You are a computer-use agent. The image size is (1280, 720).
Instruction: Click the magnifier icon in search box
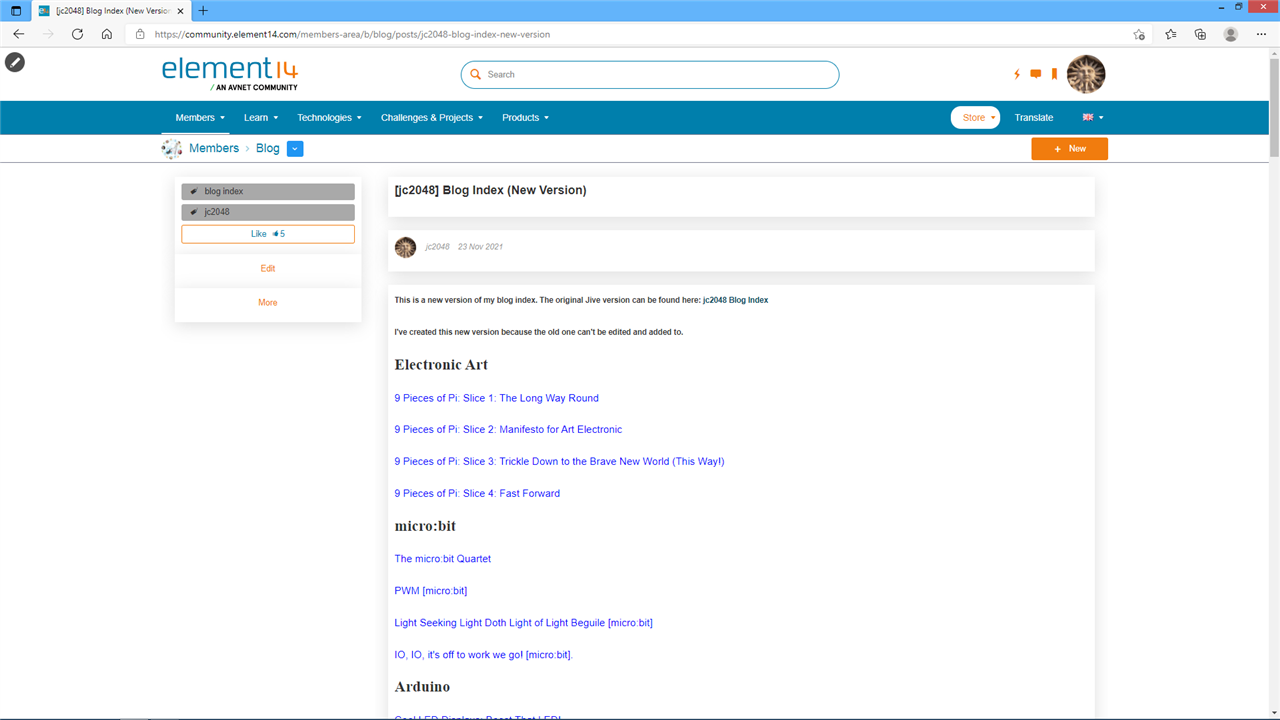476,74
